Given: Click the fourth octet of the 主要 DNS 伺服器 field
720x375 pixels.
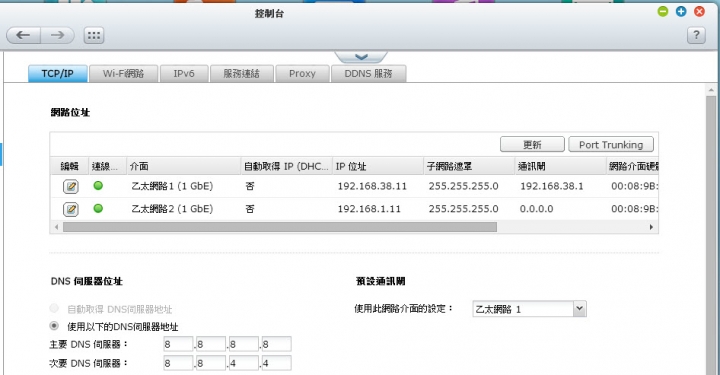Looking at the screenshot, I should tap(276, 344).
